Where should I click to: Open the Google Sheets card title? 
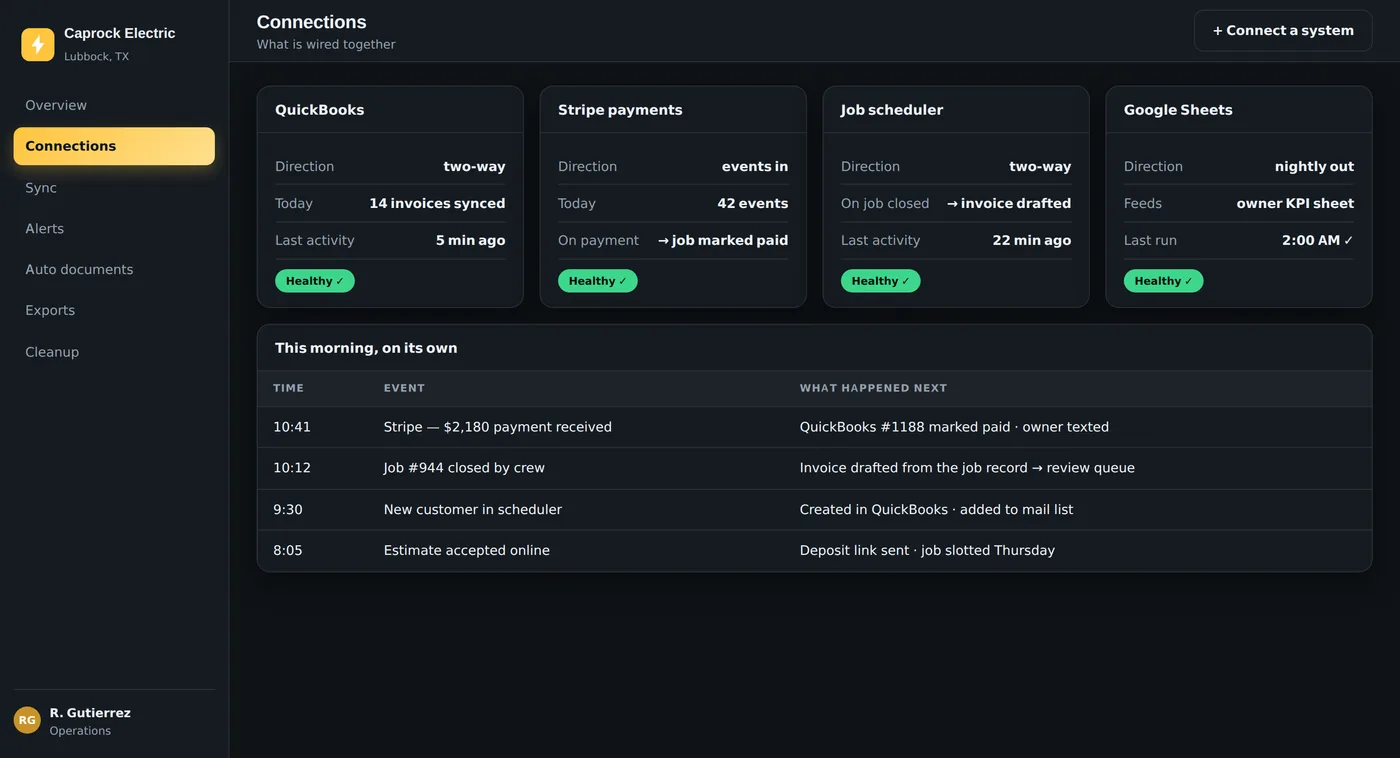pyautogui.click(x=1178, y=110)
